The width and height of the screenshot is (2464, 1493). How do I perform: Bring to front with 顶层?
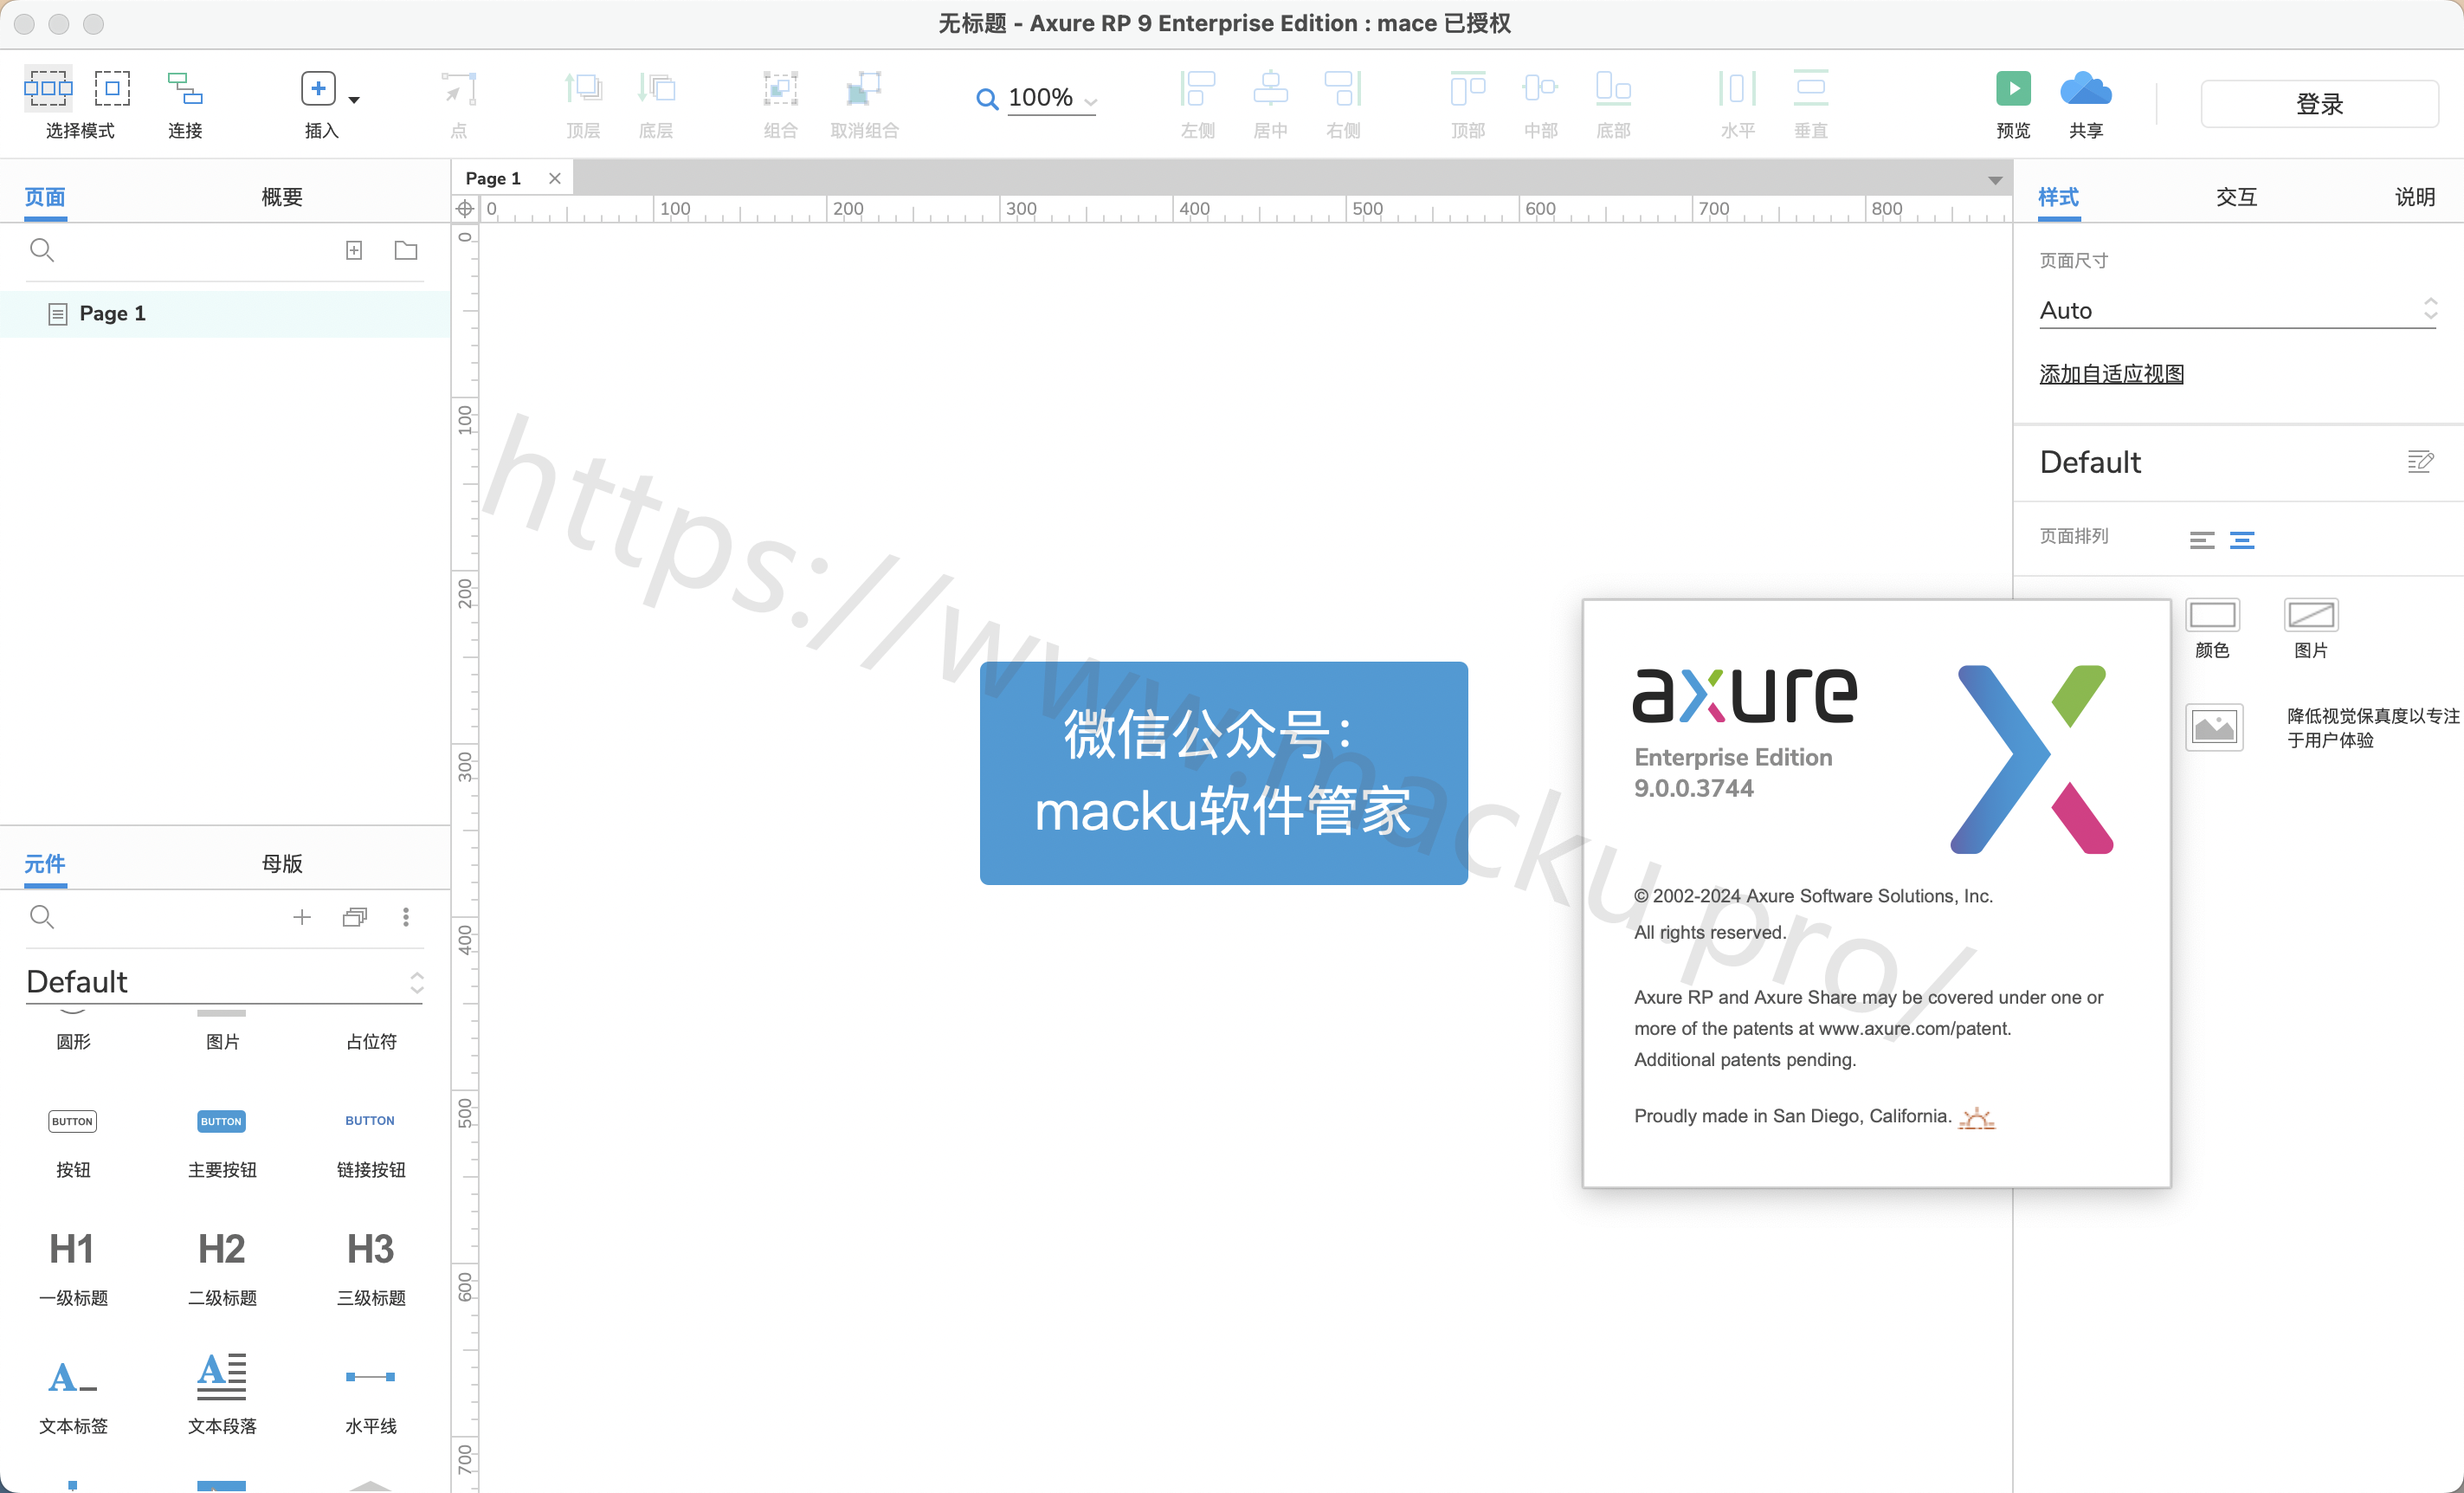[583, 88]
